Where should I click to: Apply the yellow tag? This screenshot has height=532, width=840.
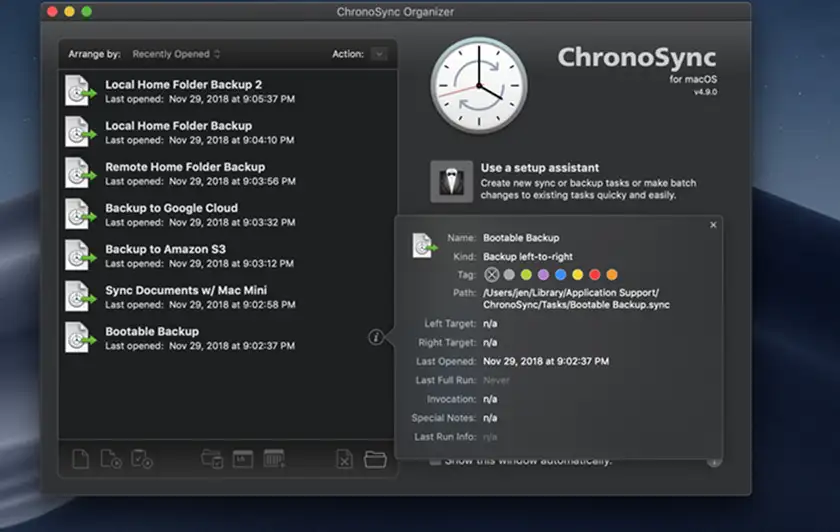coord(578,275)
